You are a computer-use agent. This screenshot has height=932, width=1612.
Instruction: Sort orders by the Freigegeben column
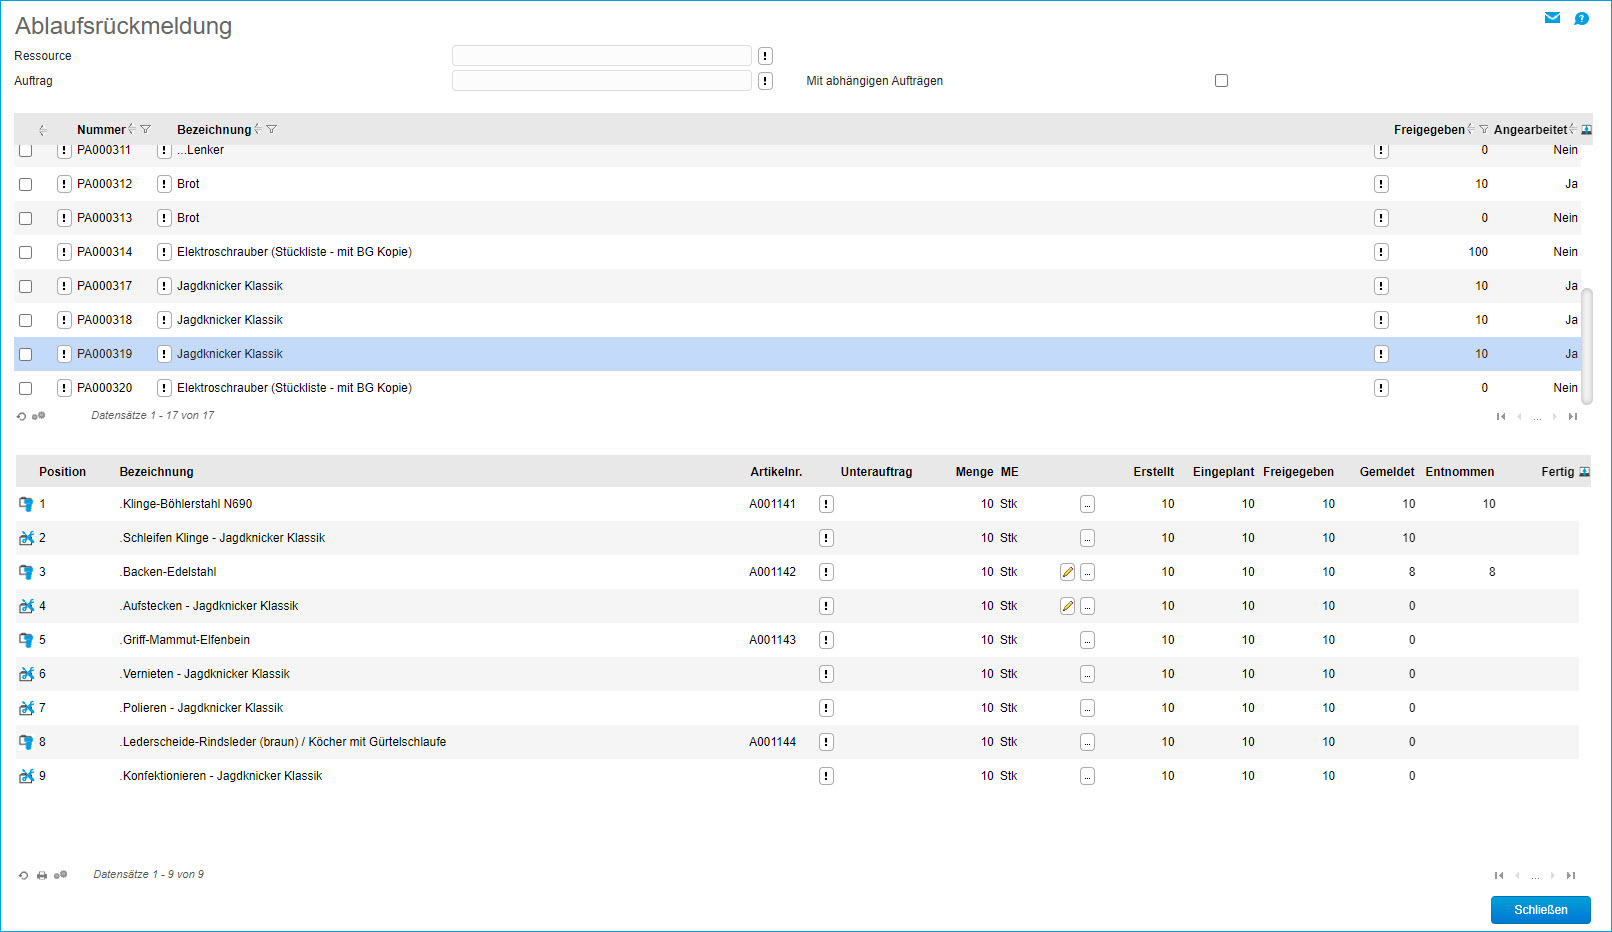tap(1428, 130)
